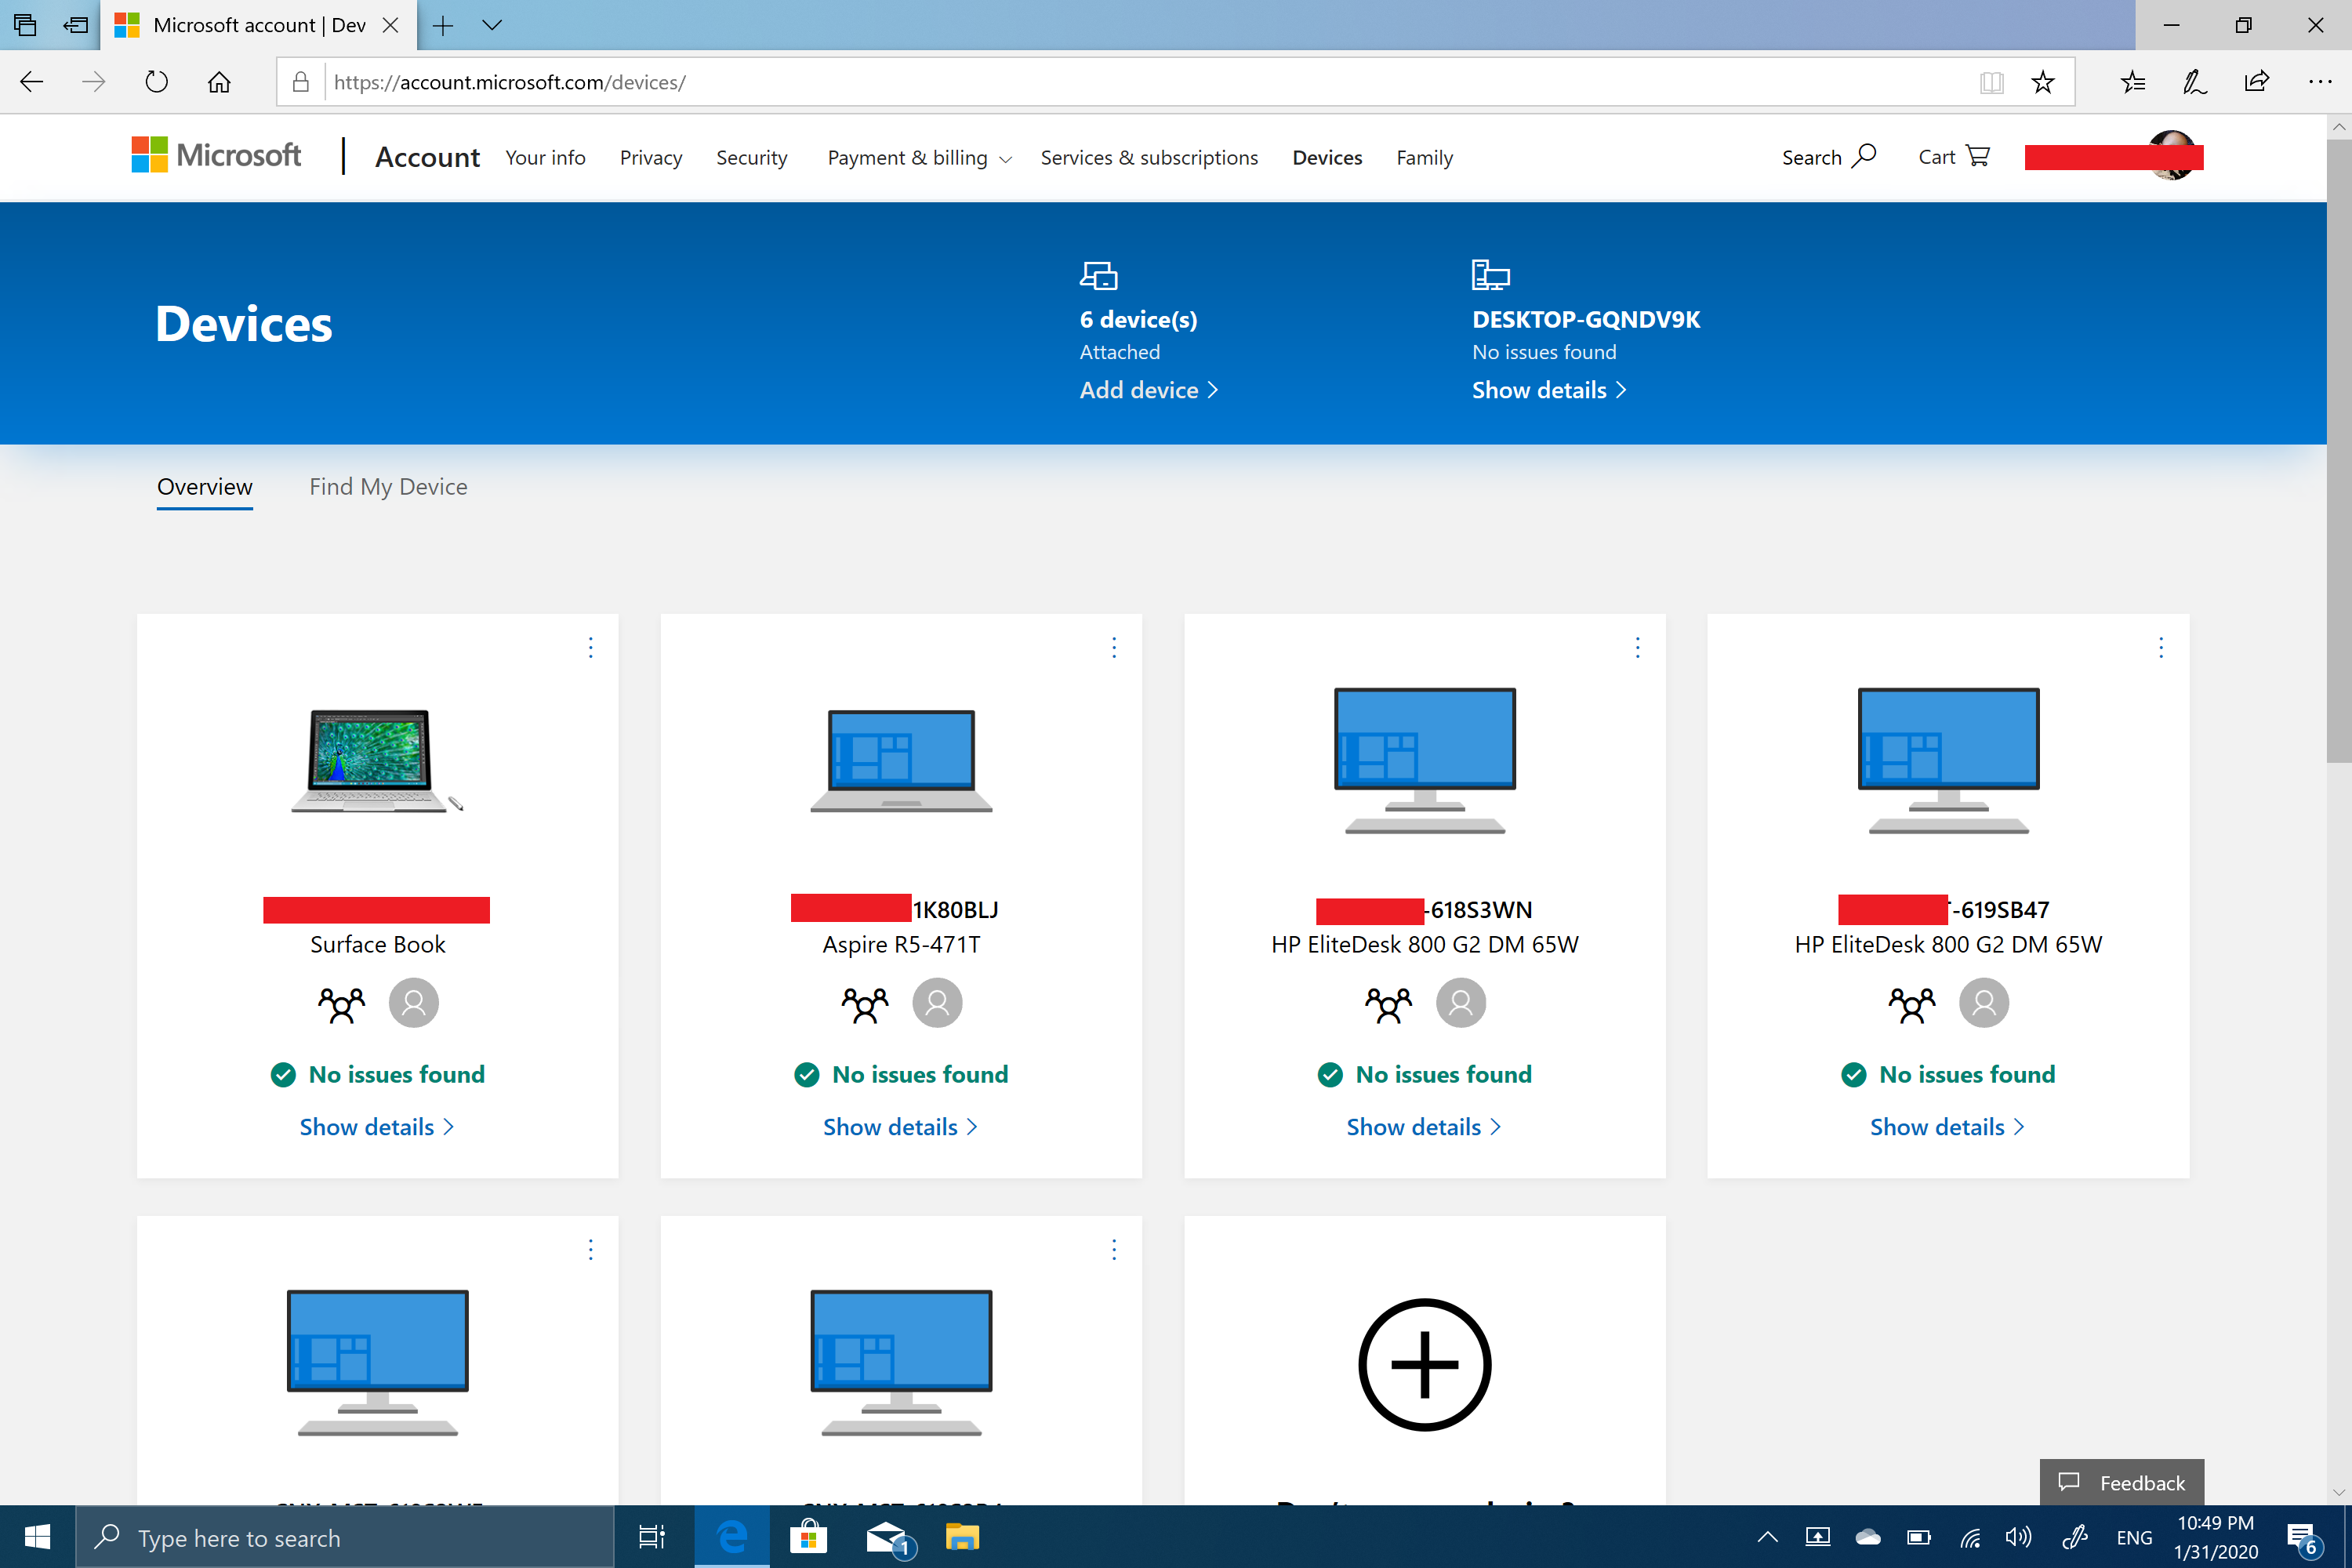
Task: Open options menu for 618S3WN device card
Action: (1638, 648)
